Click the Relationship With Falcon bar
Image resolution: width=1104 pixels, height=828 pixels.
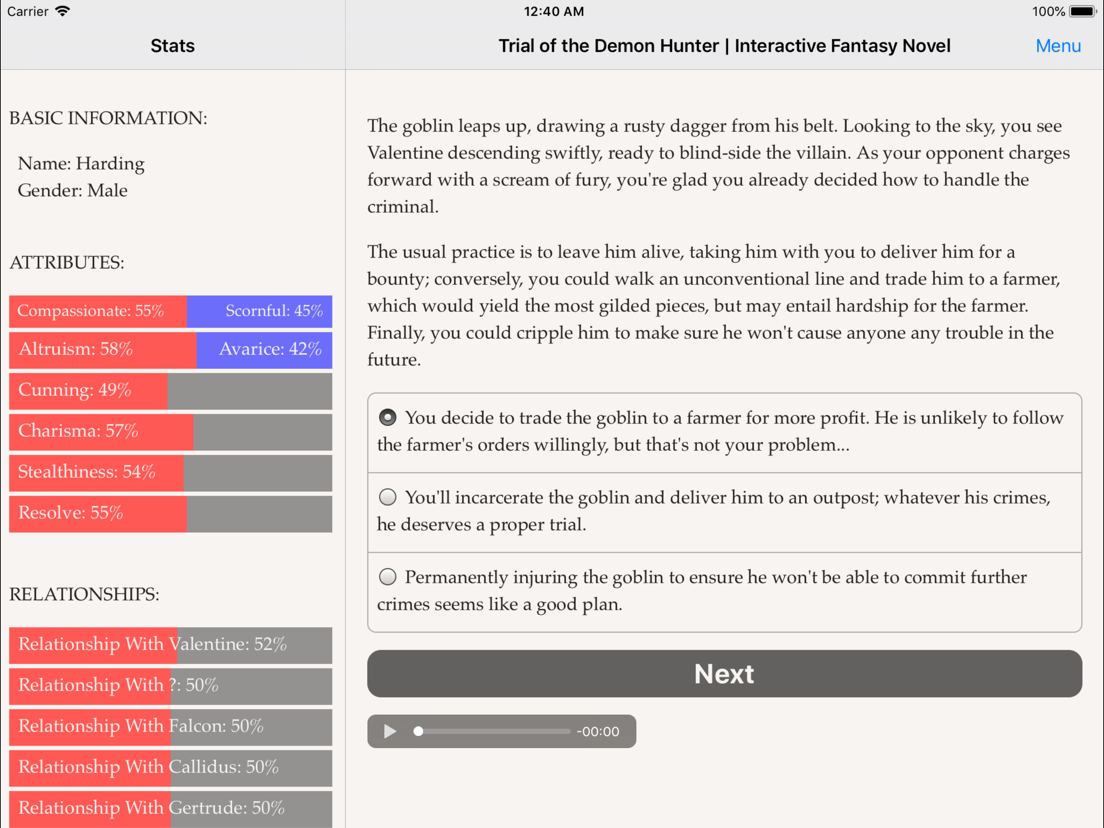[170, 727]
